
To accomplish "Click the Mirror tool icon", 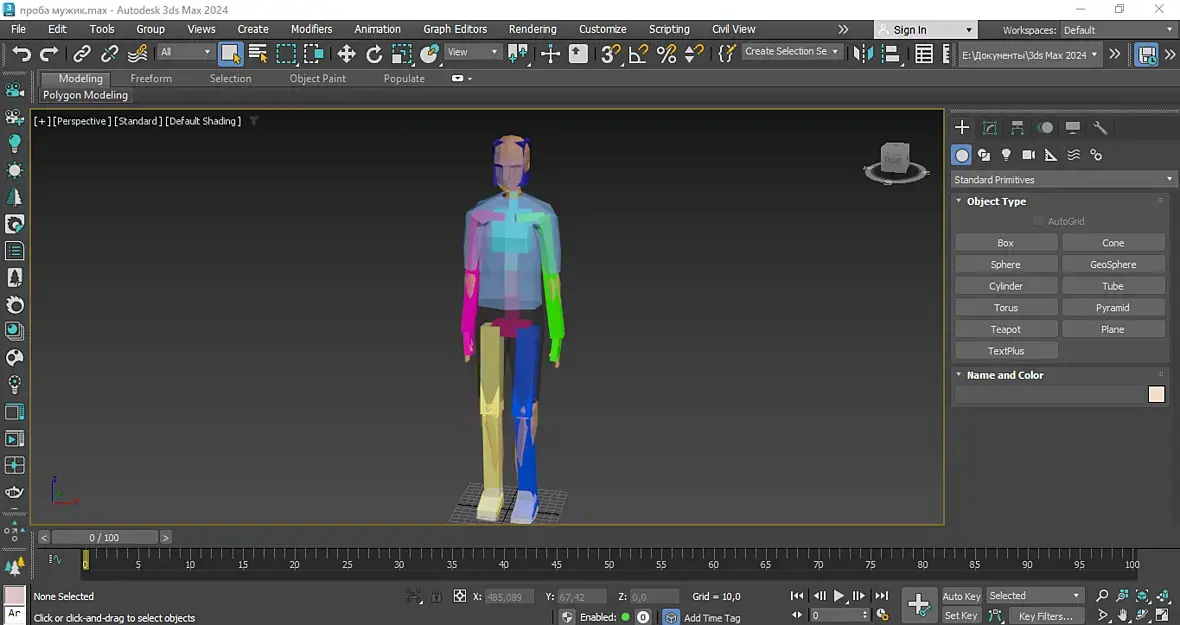I will tap(862, 54).
